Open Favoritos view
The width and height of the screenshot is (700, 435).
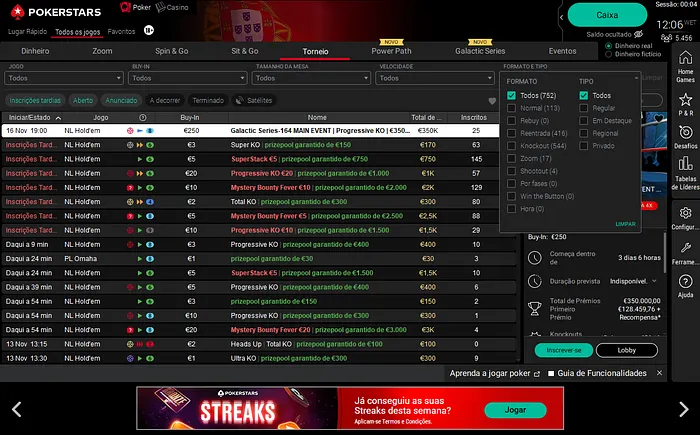(x=121, y=31)
